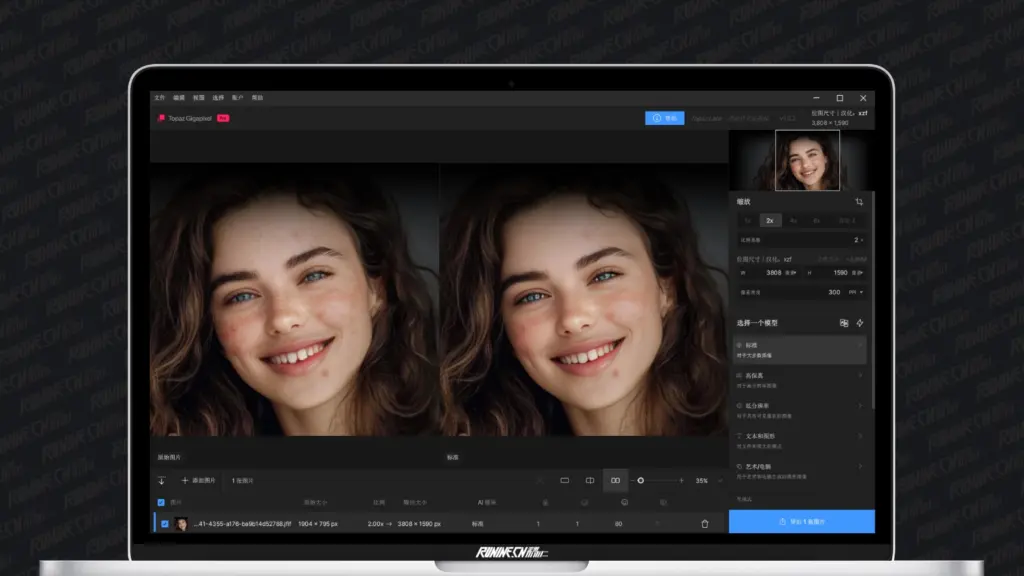Open the PPI unit dropdown

[857, 292]
